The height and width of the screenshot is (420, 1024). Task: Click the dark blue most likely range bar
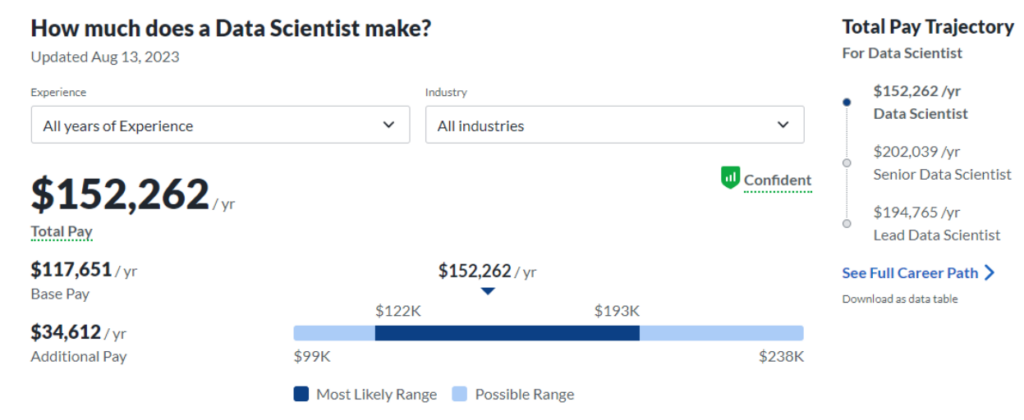[x=507, y=333]
